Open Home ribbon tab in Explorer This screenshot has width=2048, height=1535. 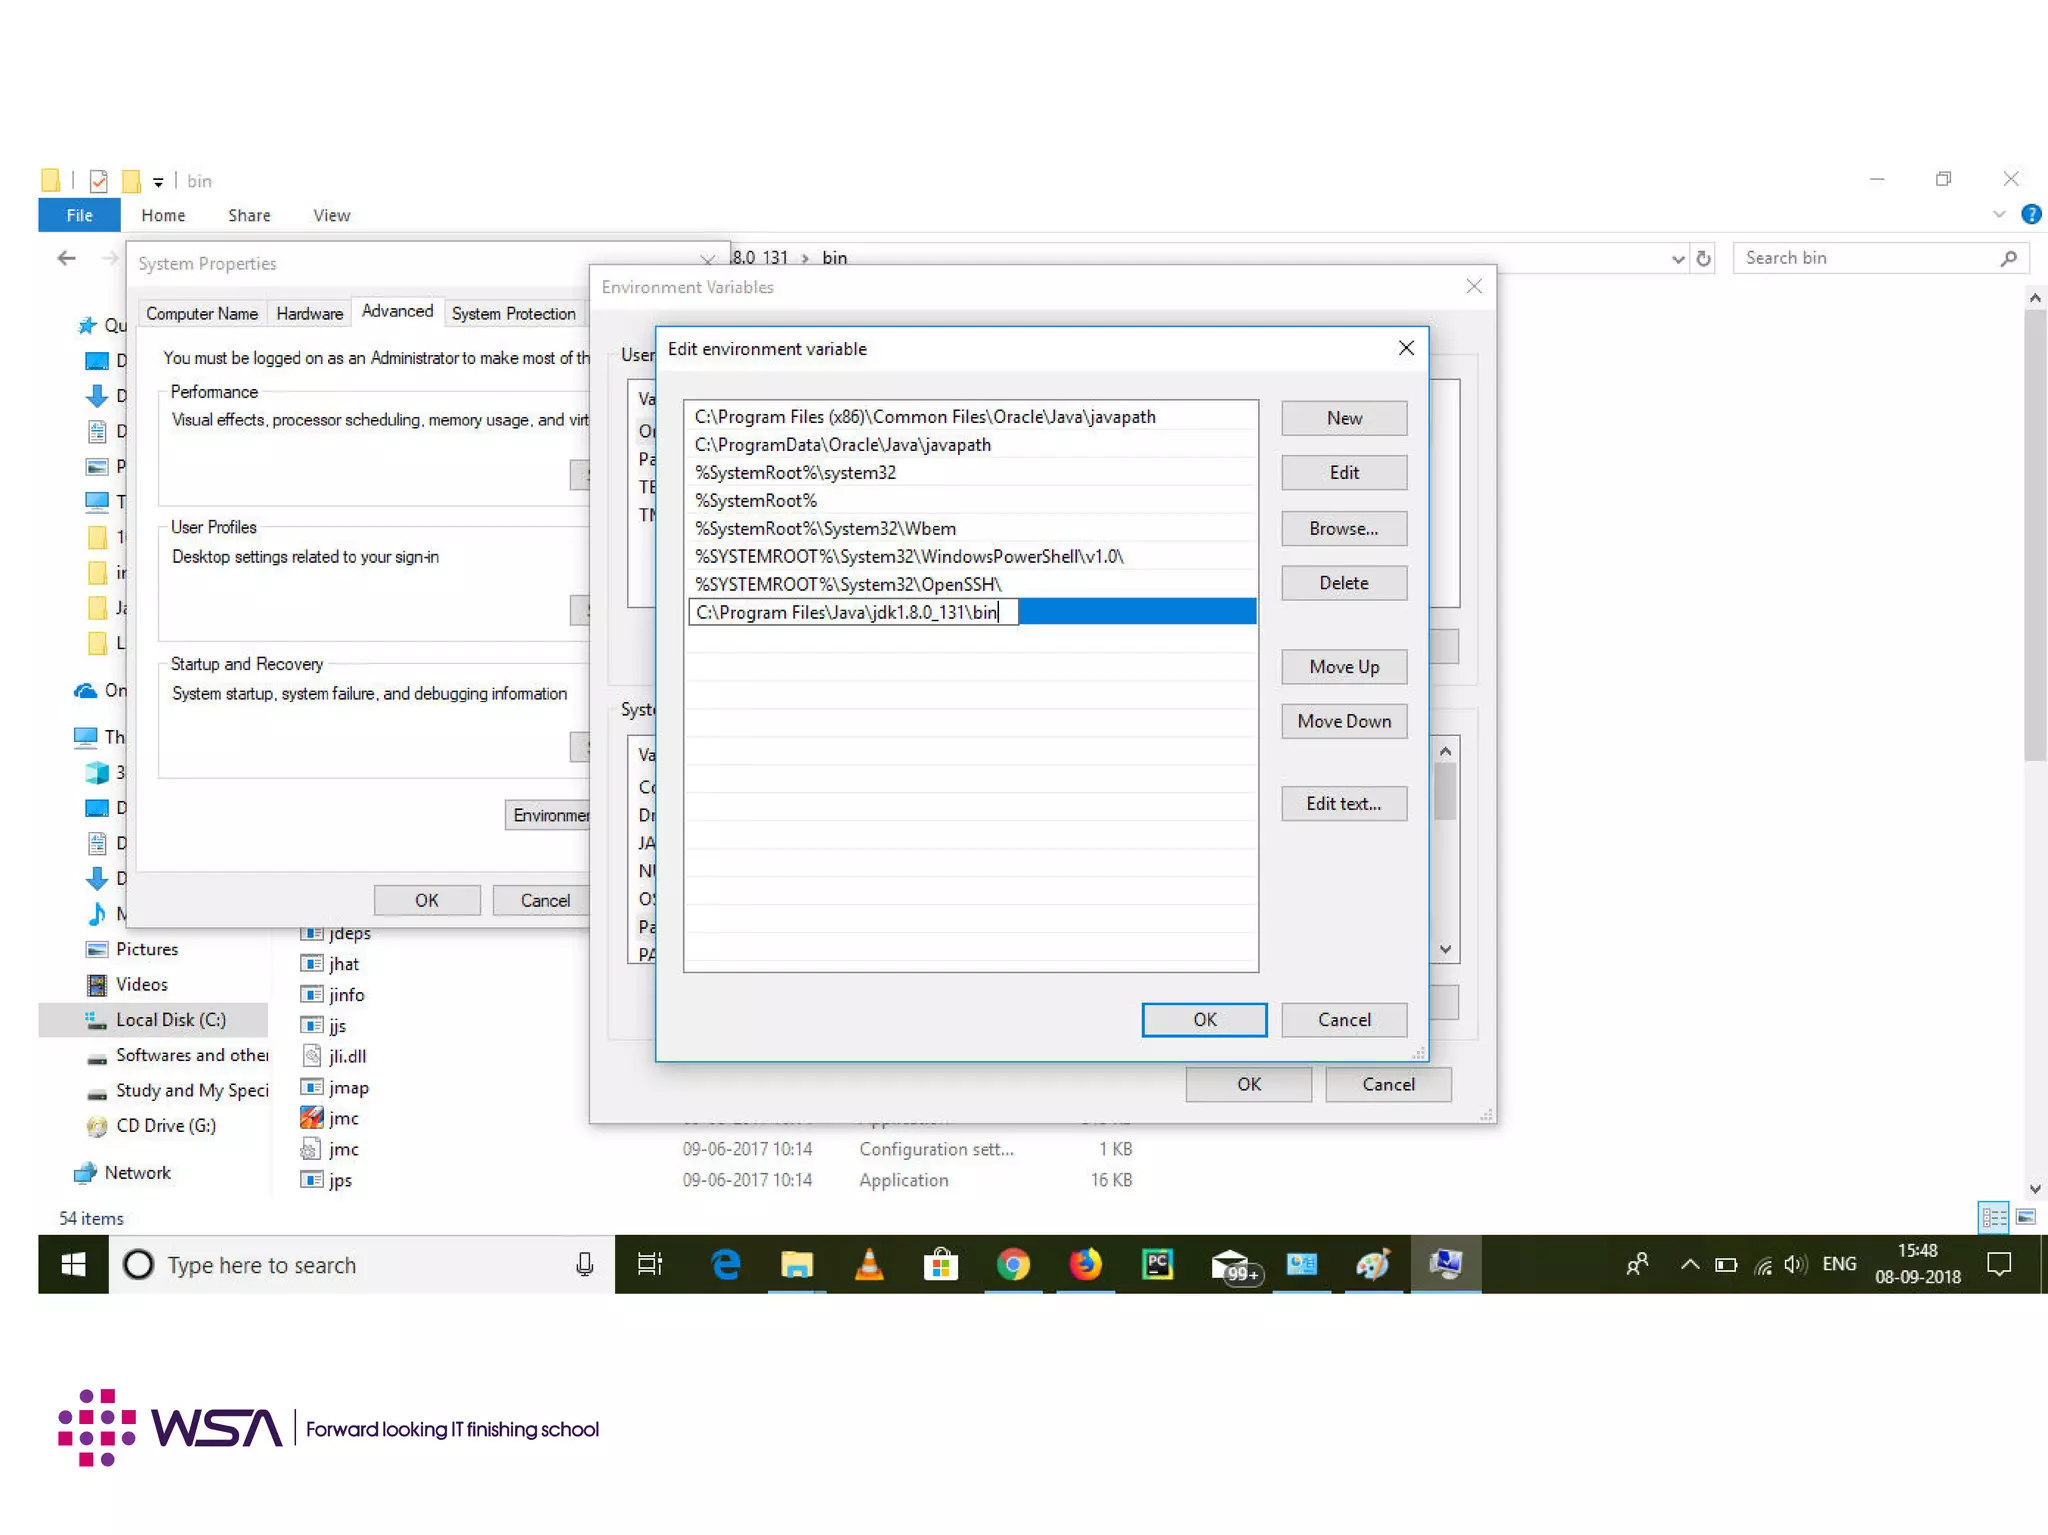tap(163, 215)
